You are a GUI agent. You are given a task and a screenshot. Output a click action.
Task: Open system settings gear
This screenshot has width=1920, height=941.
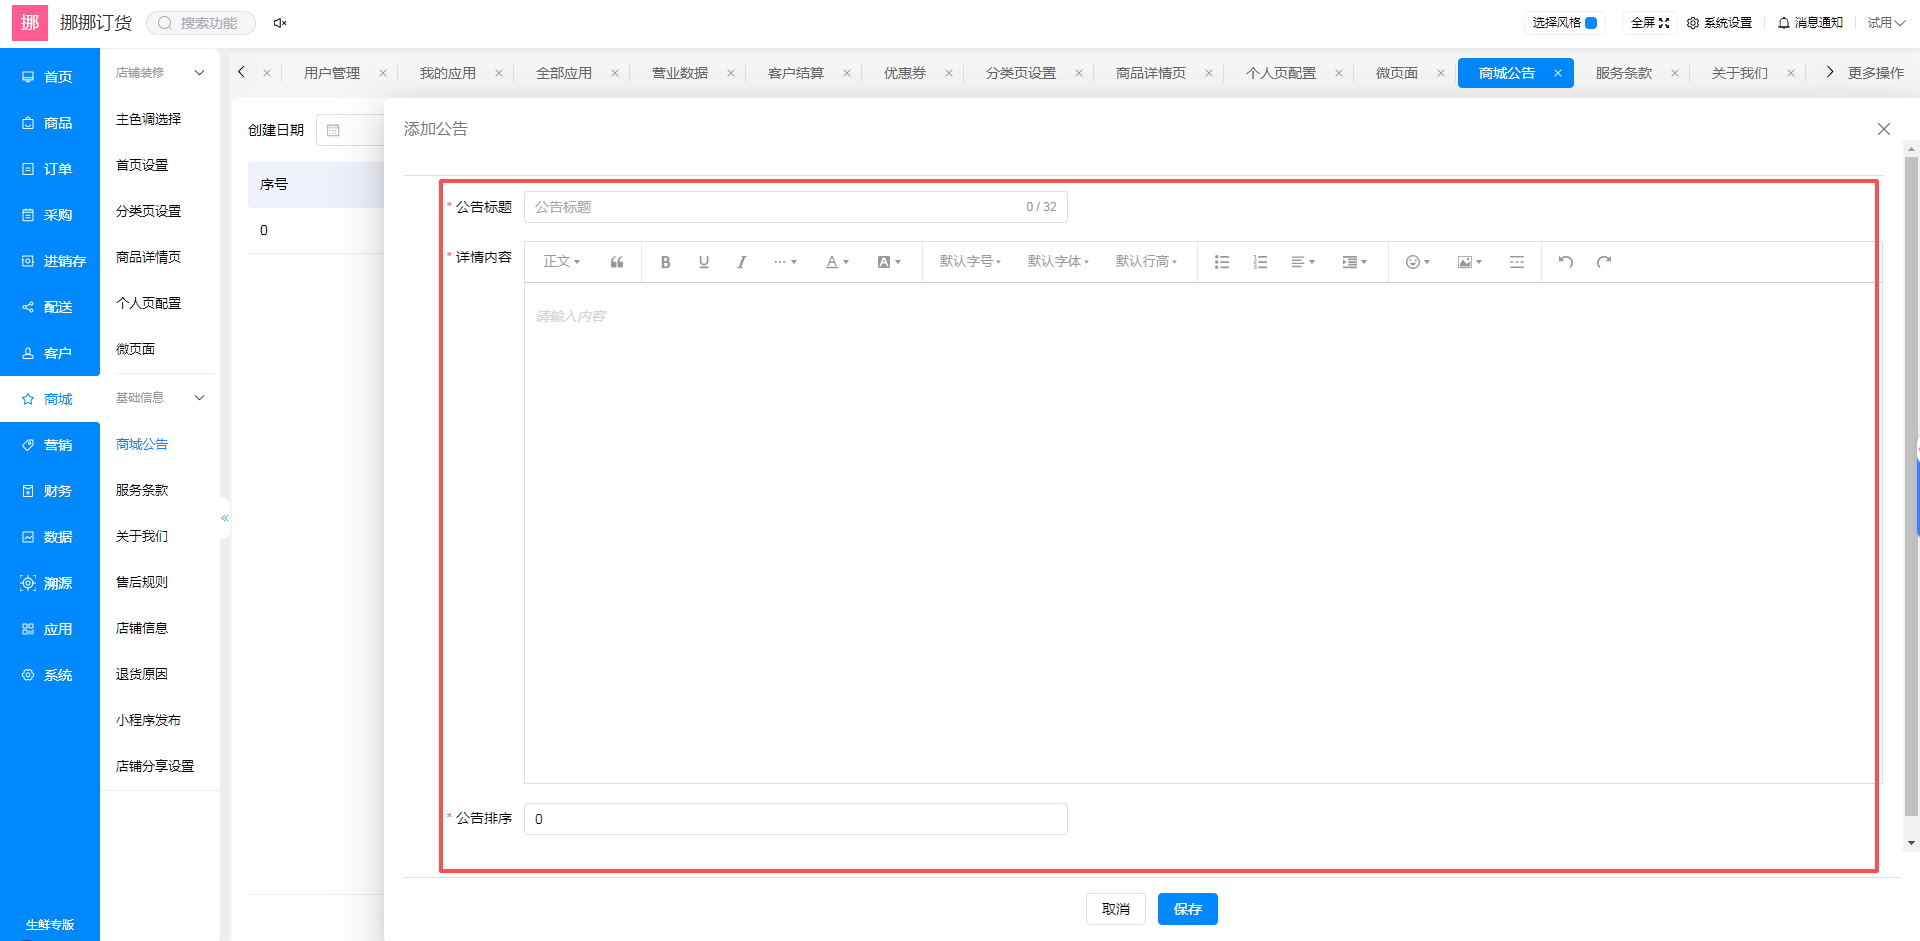pos(1719,23)
